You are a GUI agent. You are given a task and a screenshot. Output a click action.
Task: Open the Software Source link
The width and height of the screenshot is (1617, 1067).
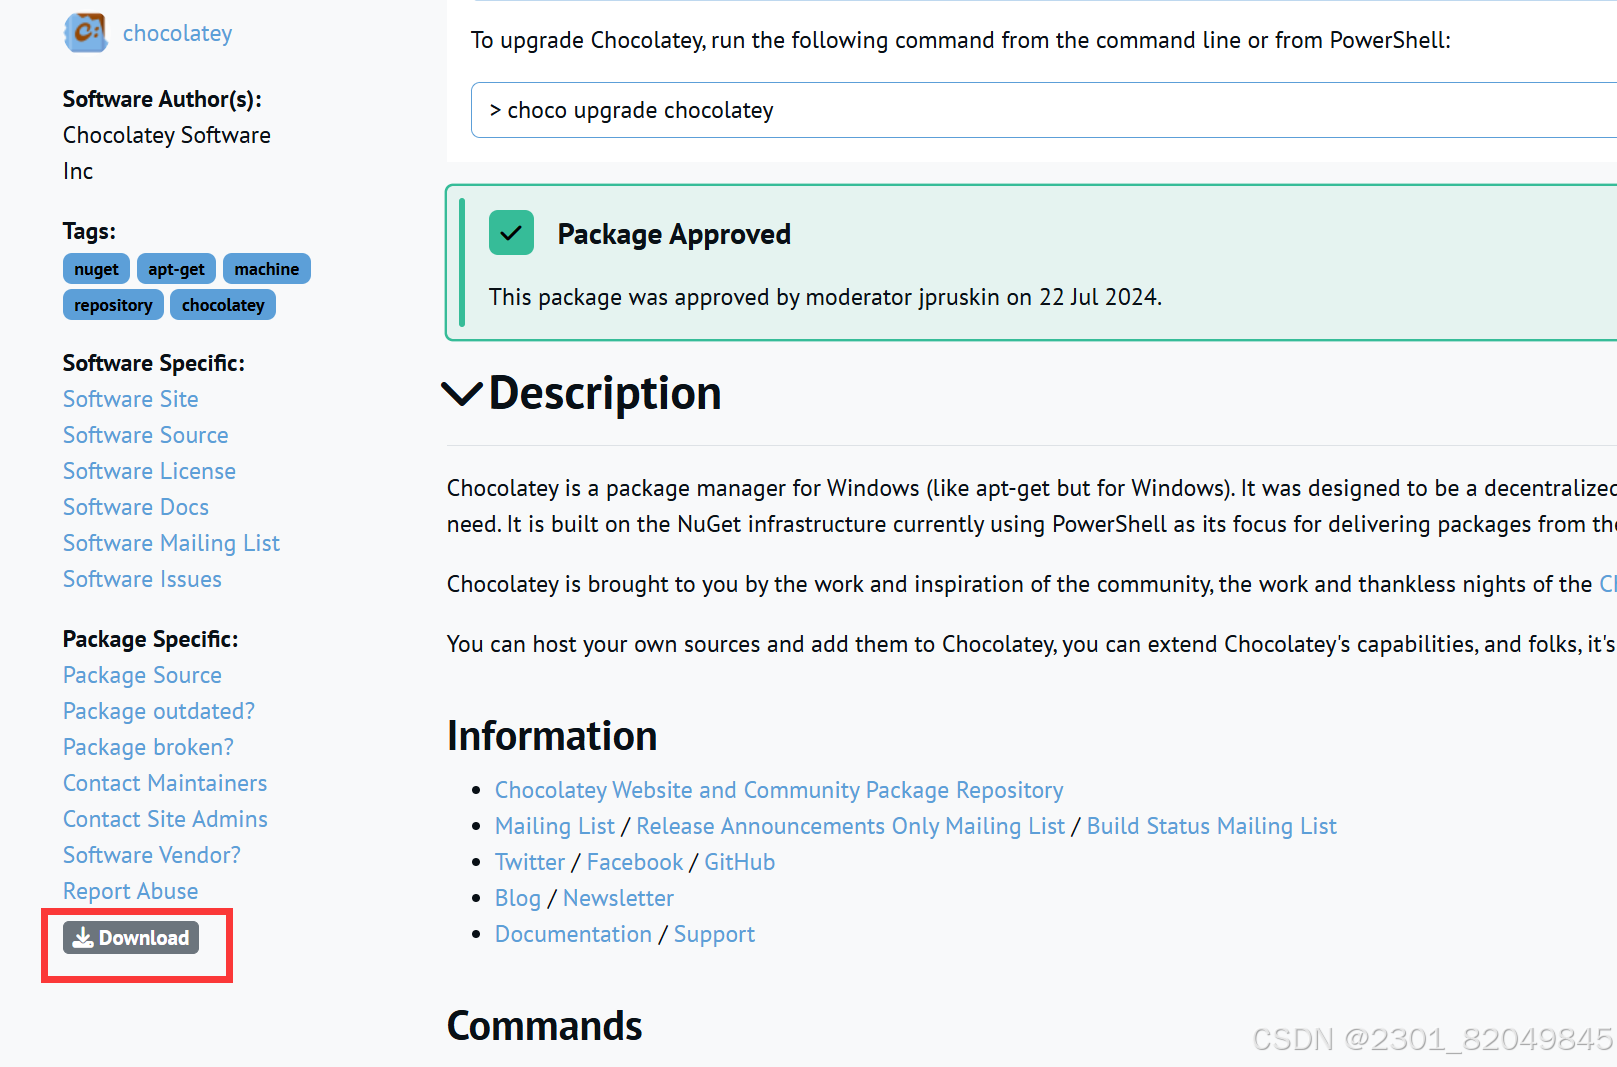click(146, 435)
